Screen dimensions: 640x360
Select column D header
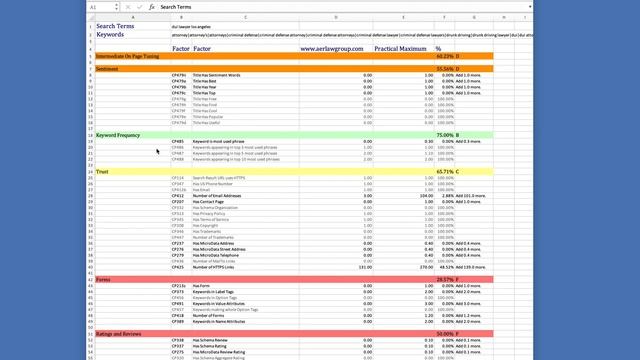(x=336, y=18)
